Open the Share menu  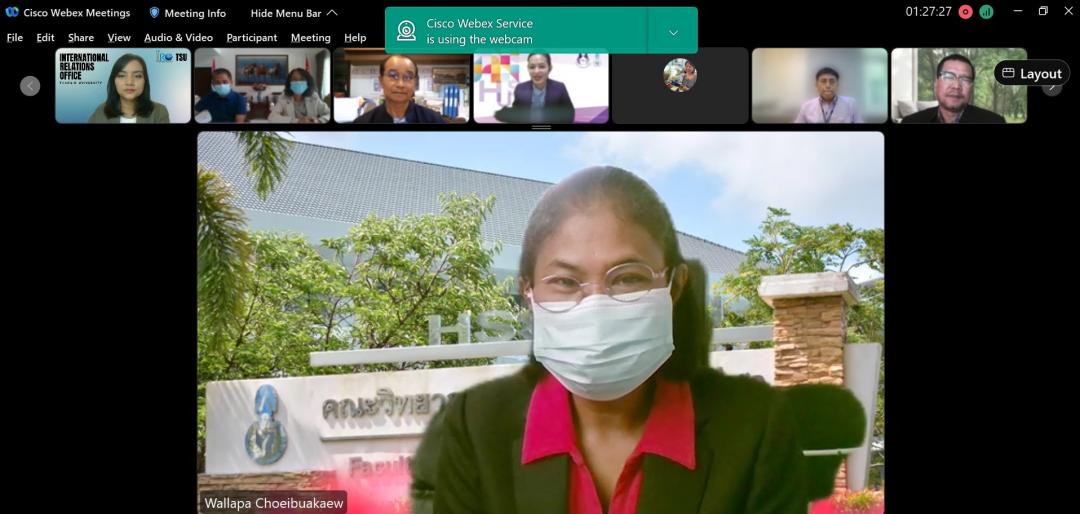click(81, 38)
